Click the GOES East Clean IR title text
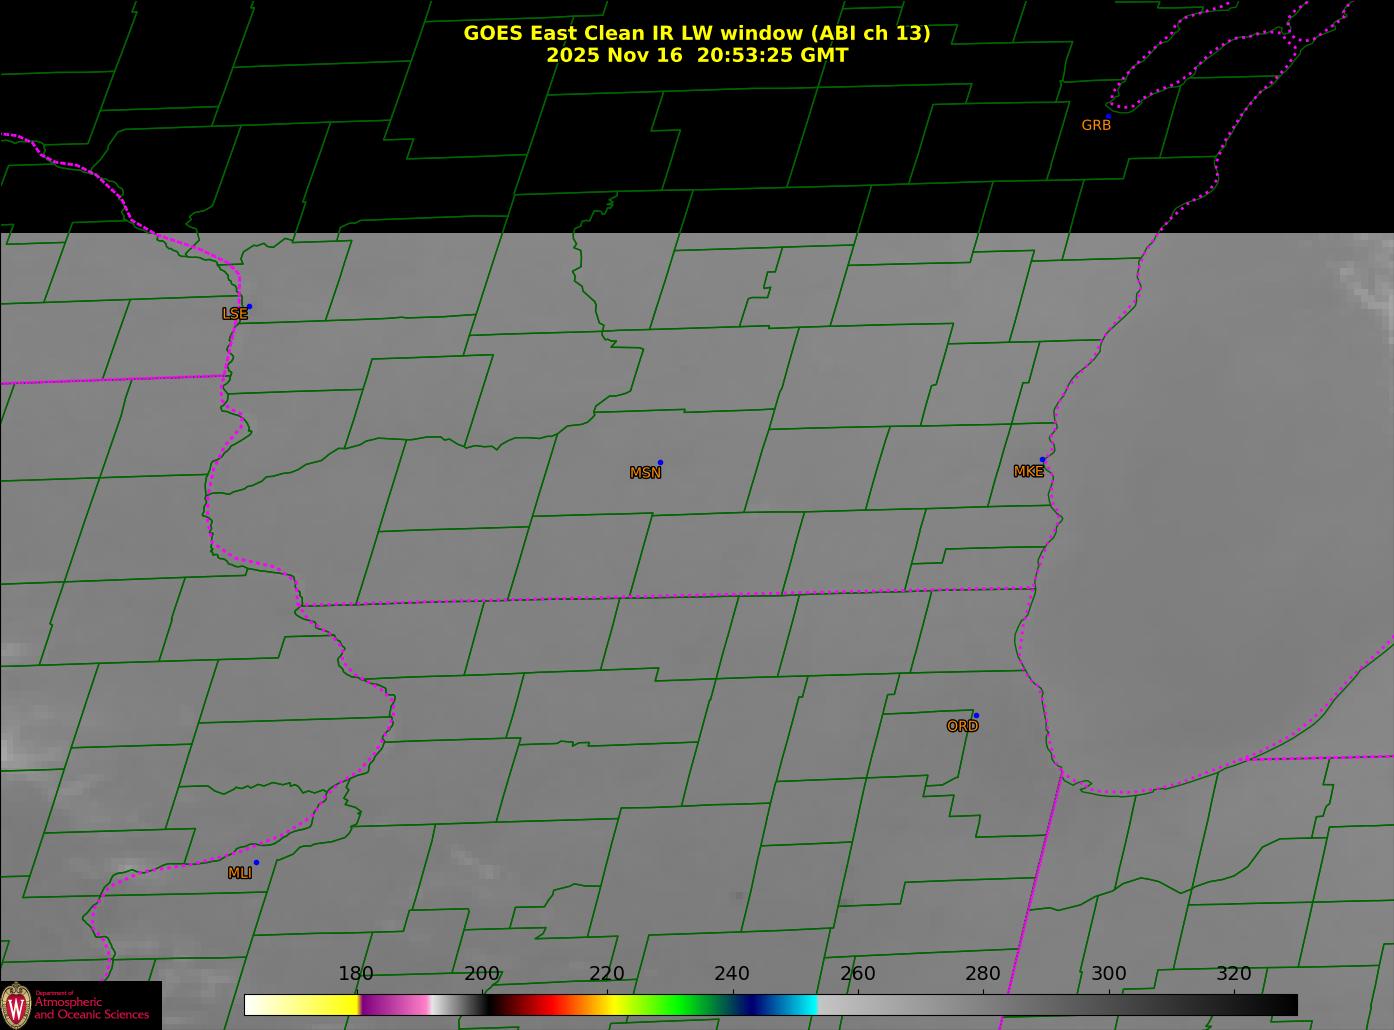This screenshot has height=1030, width=1394. tap(696, 33)
